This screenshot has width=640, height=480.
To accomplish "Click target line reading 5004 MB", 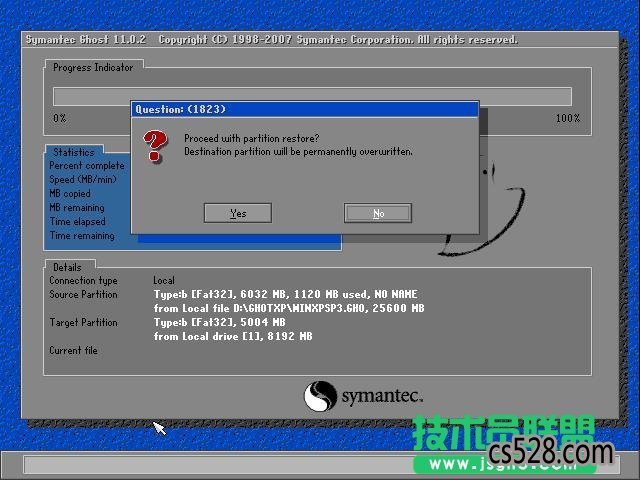I will [x=220, y=322].
